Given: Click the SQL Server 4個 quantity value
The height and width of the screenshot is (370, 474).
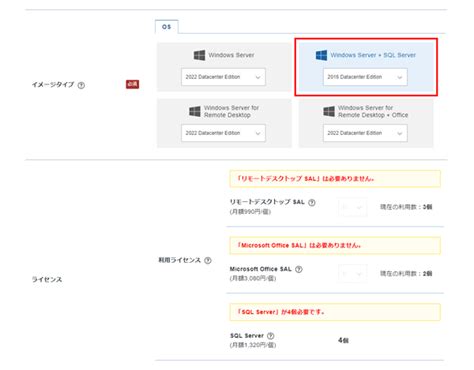Looking at the screenshot, I should pyautogui.click(x=343, y=340).
